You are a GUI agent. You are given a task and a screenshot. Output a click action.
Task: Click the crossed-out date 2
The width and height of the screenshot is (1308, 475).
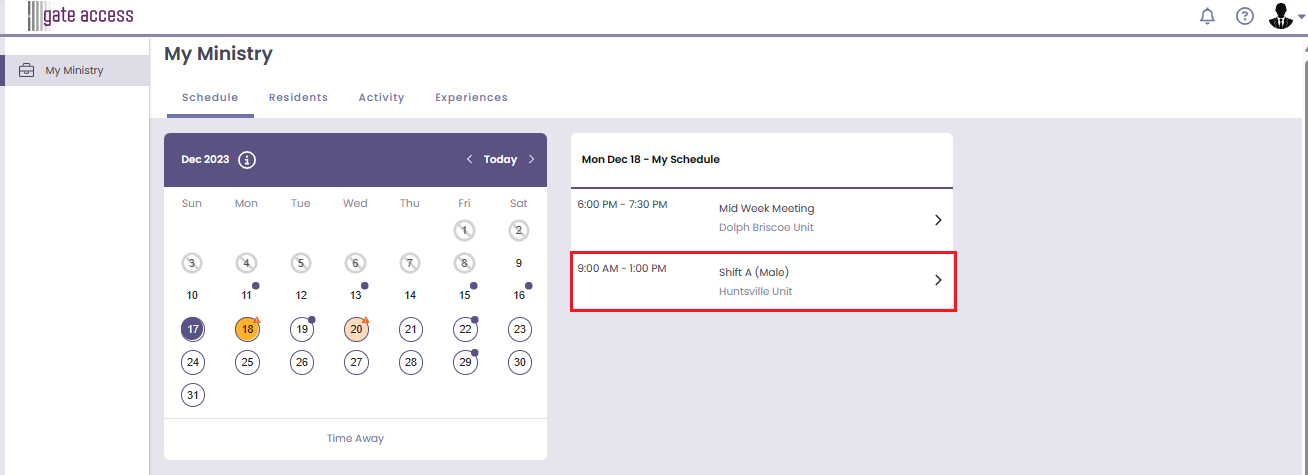(519, 231)
